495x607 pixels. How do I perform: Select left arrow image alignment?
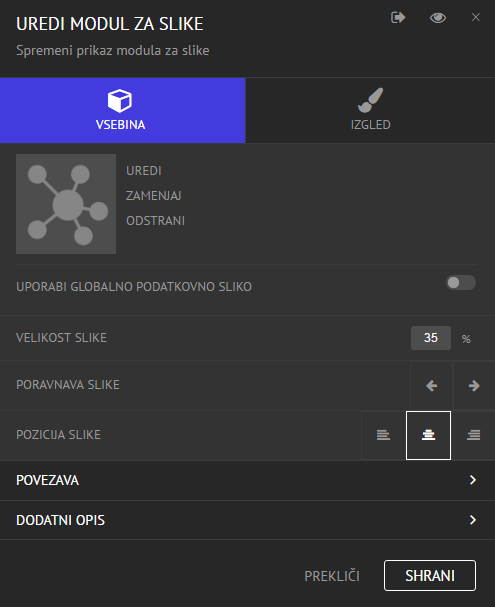click(x=431, y=386)
